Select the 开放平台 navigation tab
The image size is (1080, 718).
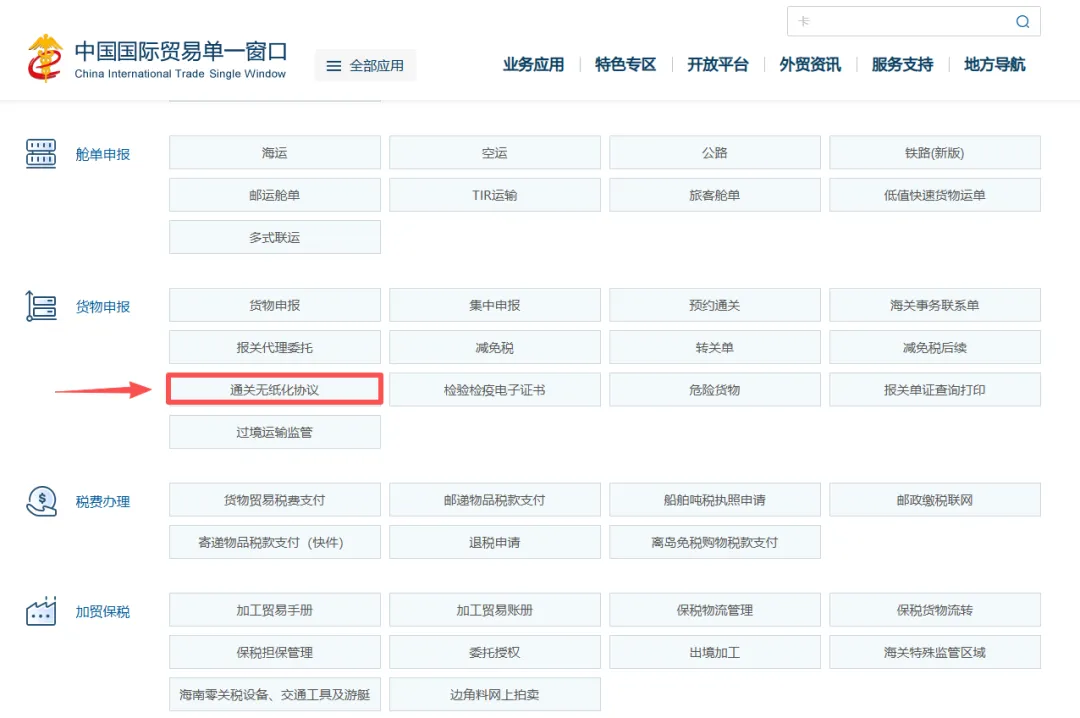click(716, 64)
